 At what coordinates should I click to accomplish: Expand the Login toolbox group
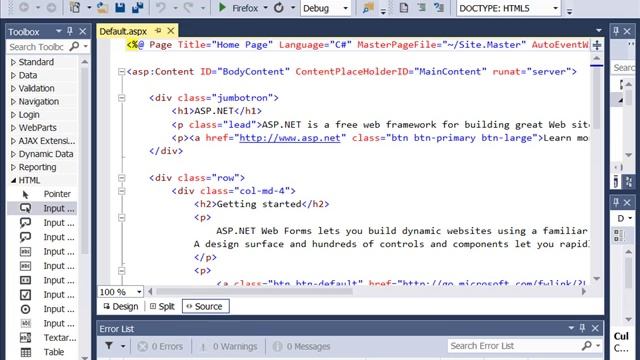pyautogui.click(x=13, y=115)
